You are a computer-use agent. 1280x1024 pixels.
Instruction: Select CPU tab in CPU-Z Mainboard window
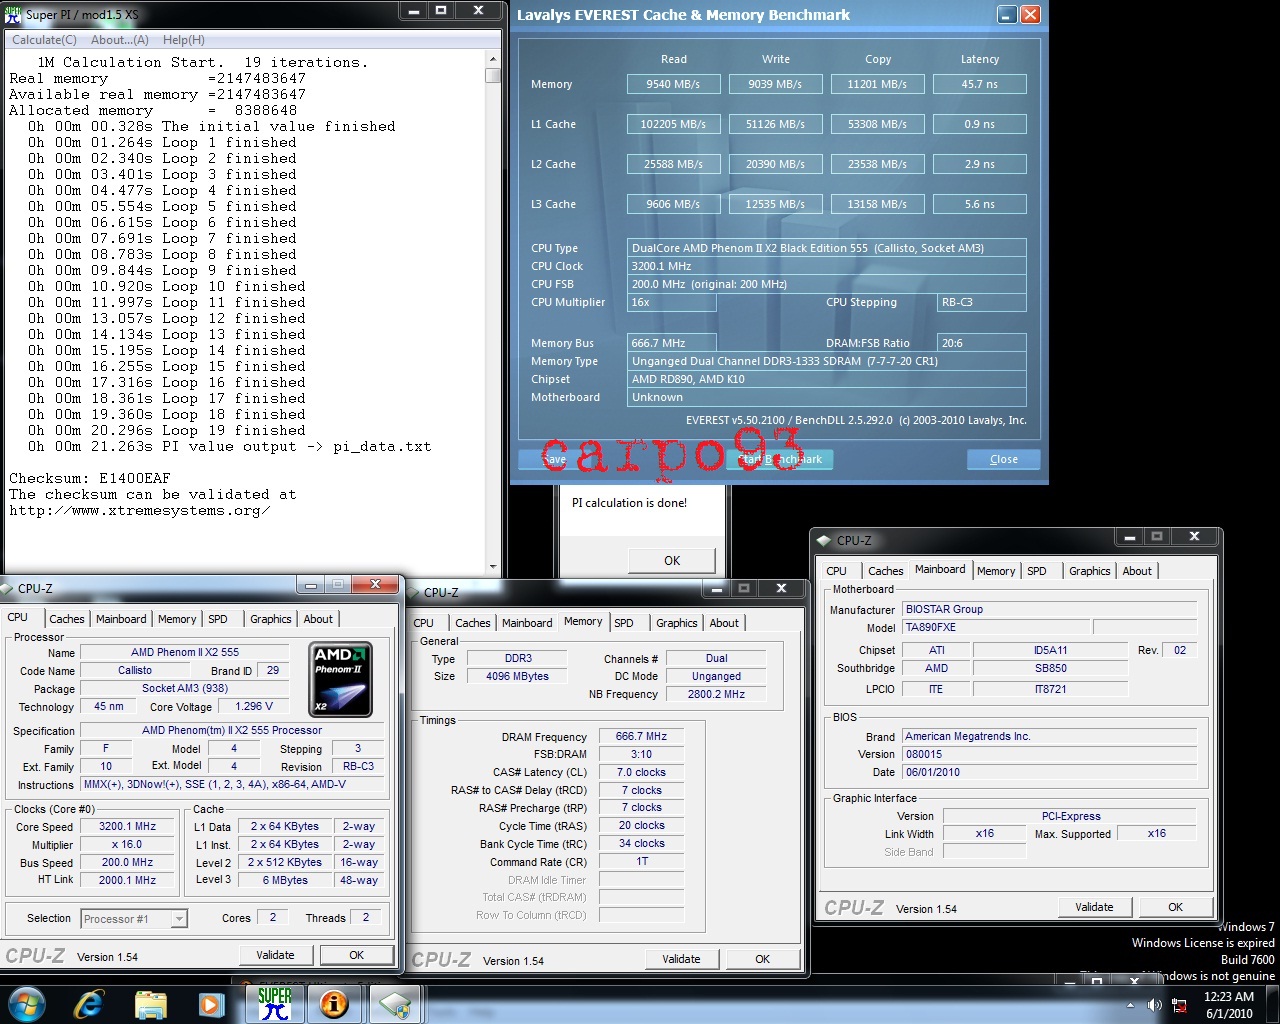click(x=837, y=571)
